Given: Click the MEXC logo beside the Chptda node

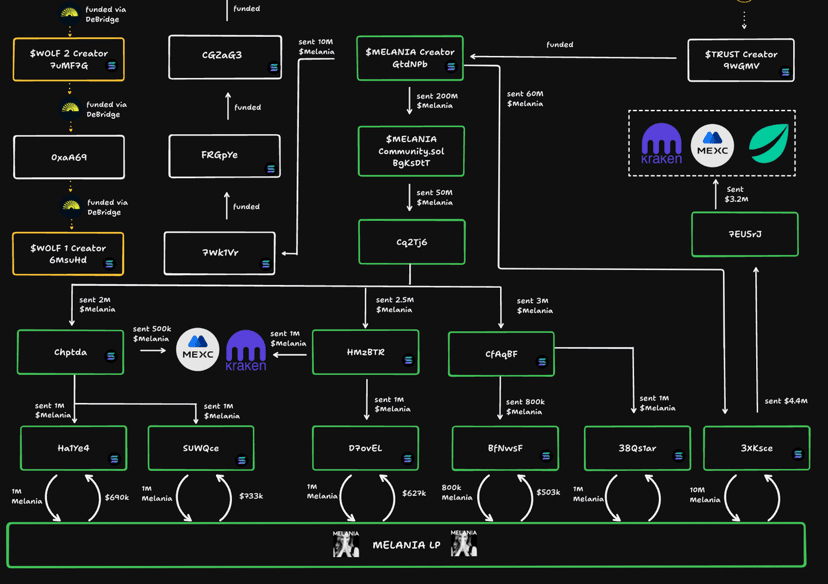Looking at the screenshot, I should pos(197,350).
